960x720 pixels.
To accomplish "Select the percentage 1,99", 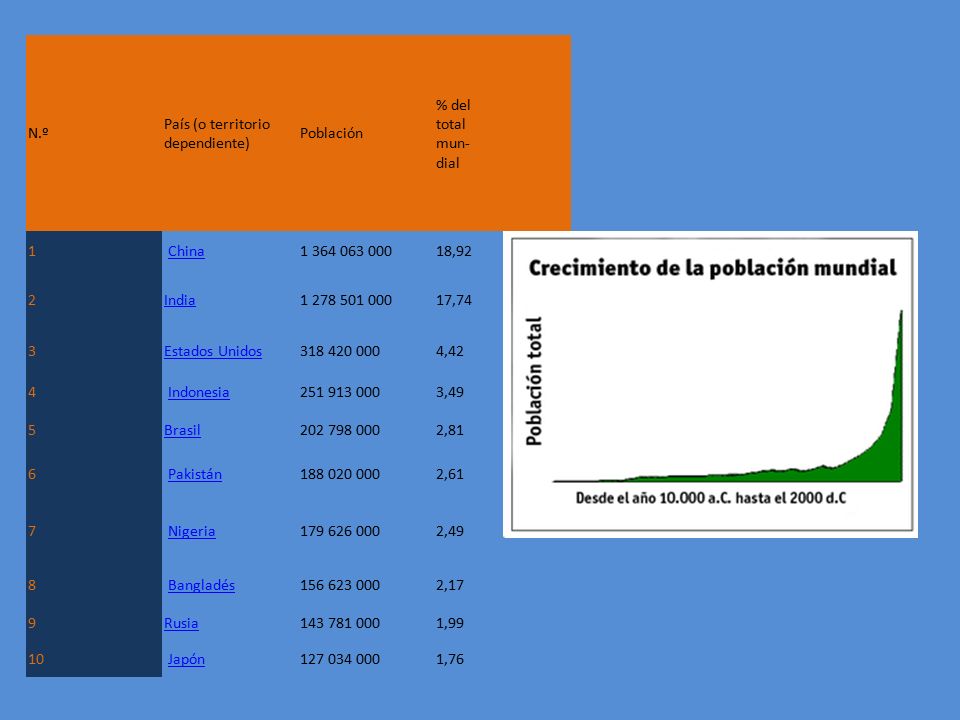I will (x=449, y=623).
